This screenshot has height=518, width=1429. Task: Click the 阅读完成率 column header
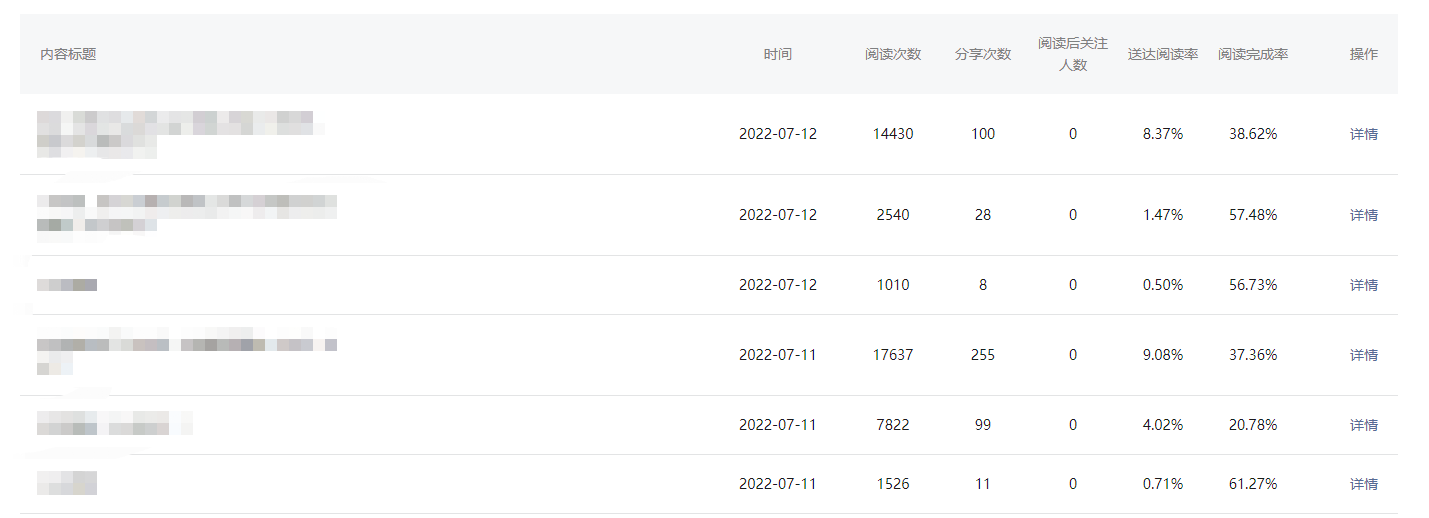1253,54
